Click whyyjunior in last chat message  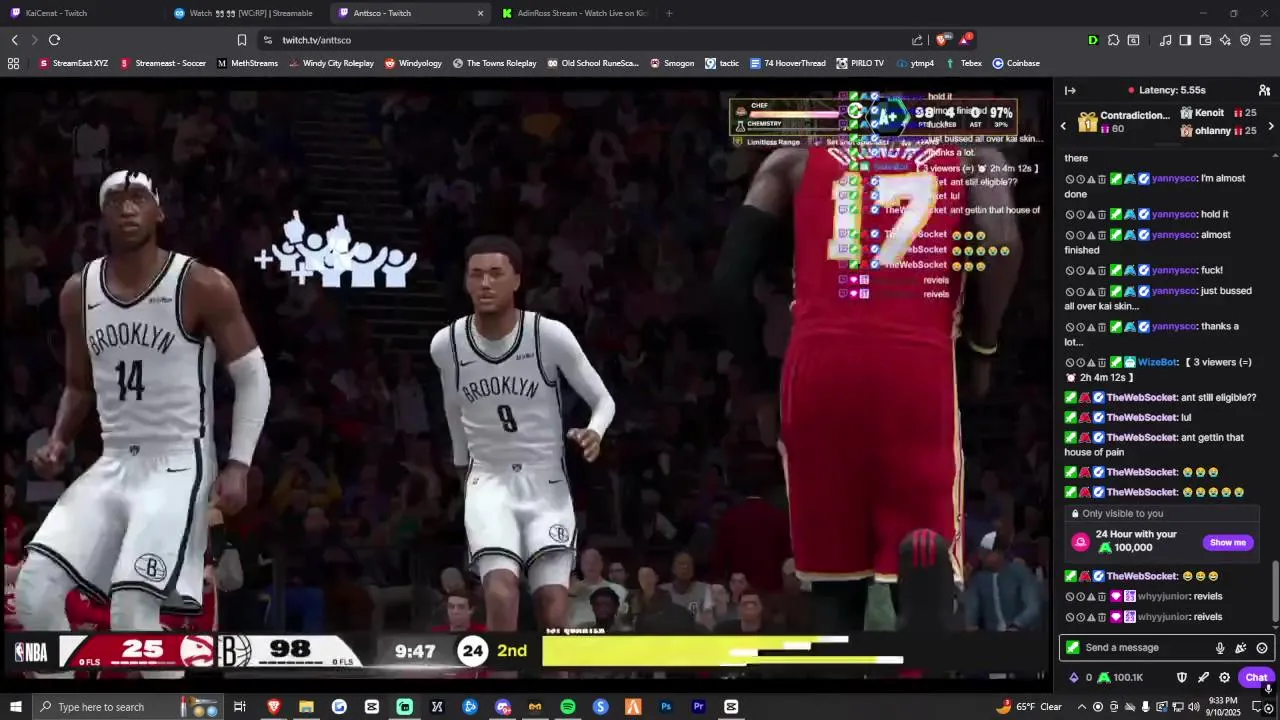coord(1165,617)
